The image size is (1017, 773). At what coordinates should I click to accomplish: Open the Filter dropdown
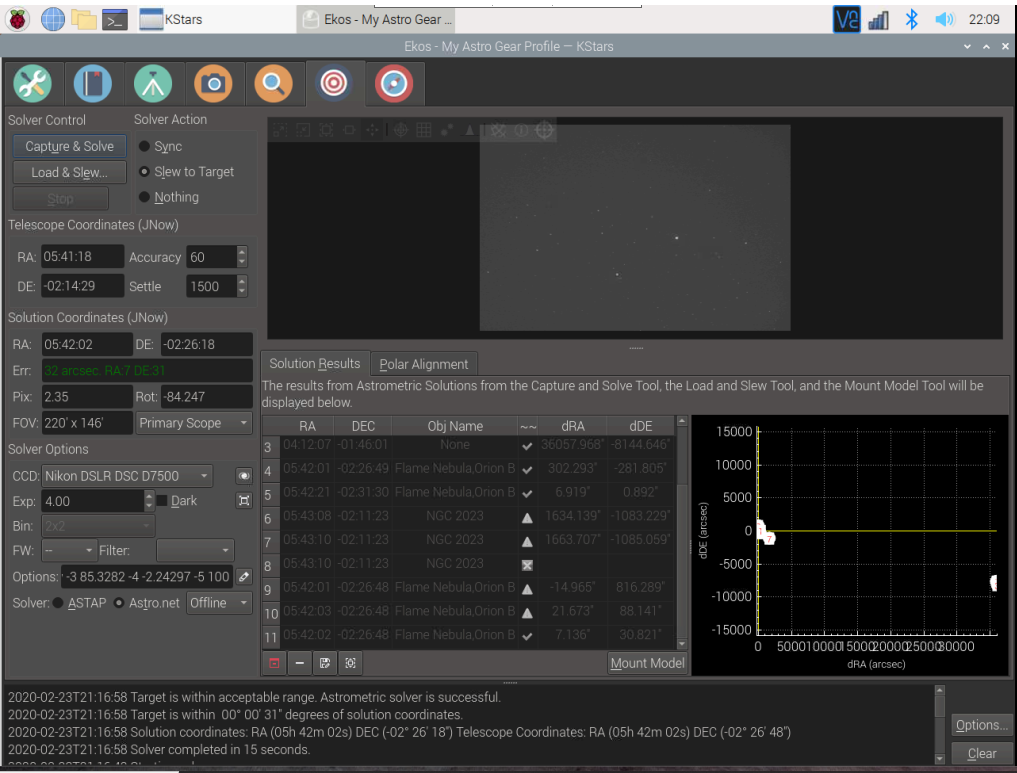tap(195, 551)
